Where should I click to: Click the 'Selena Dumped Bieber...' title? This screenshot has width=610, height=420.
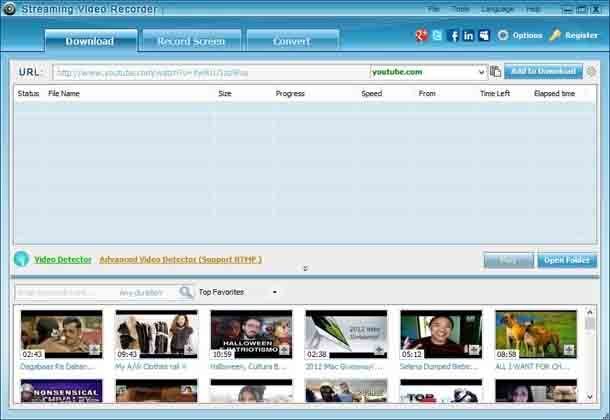coord(438,366)
